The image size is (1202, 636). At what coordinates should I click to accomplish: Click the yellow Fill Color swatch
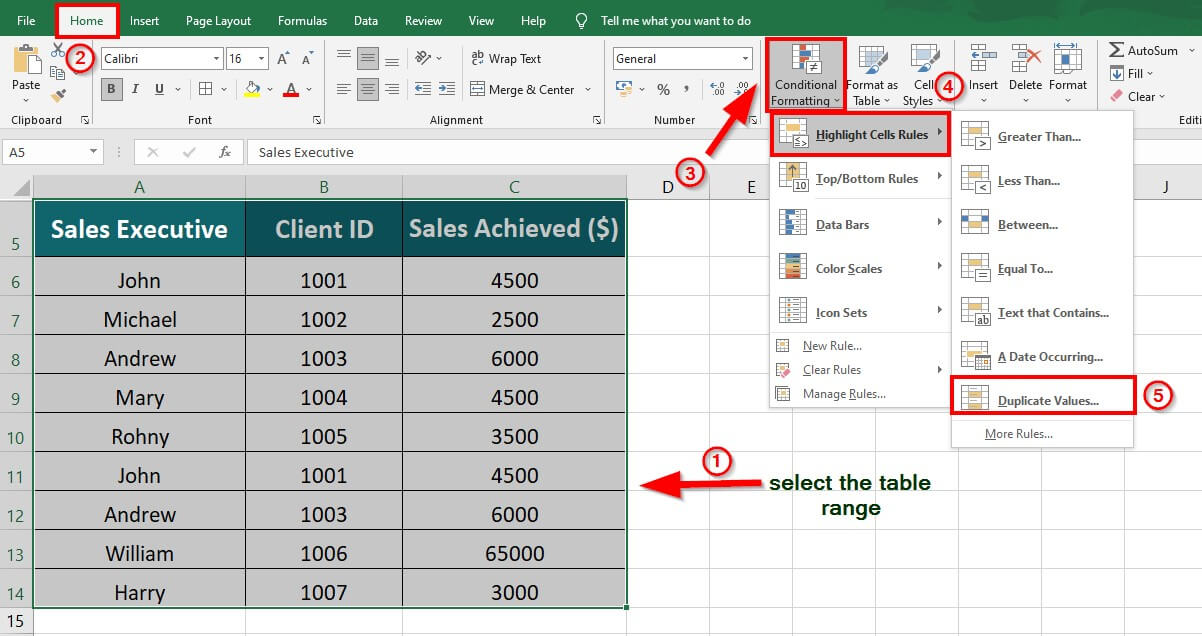253,90
